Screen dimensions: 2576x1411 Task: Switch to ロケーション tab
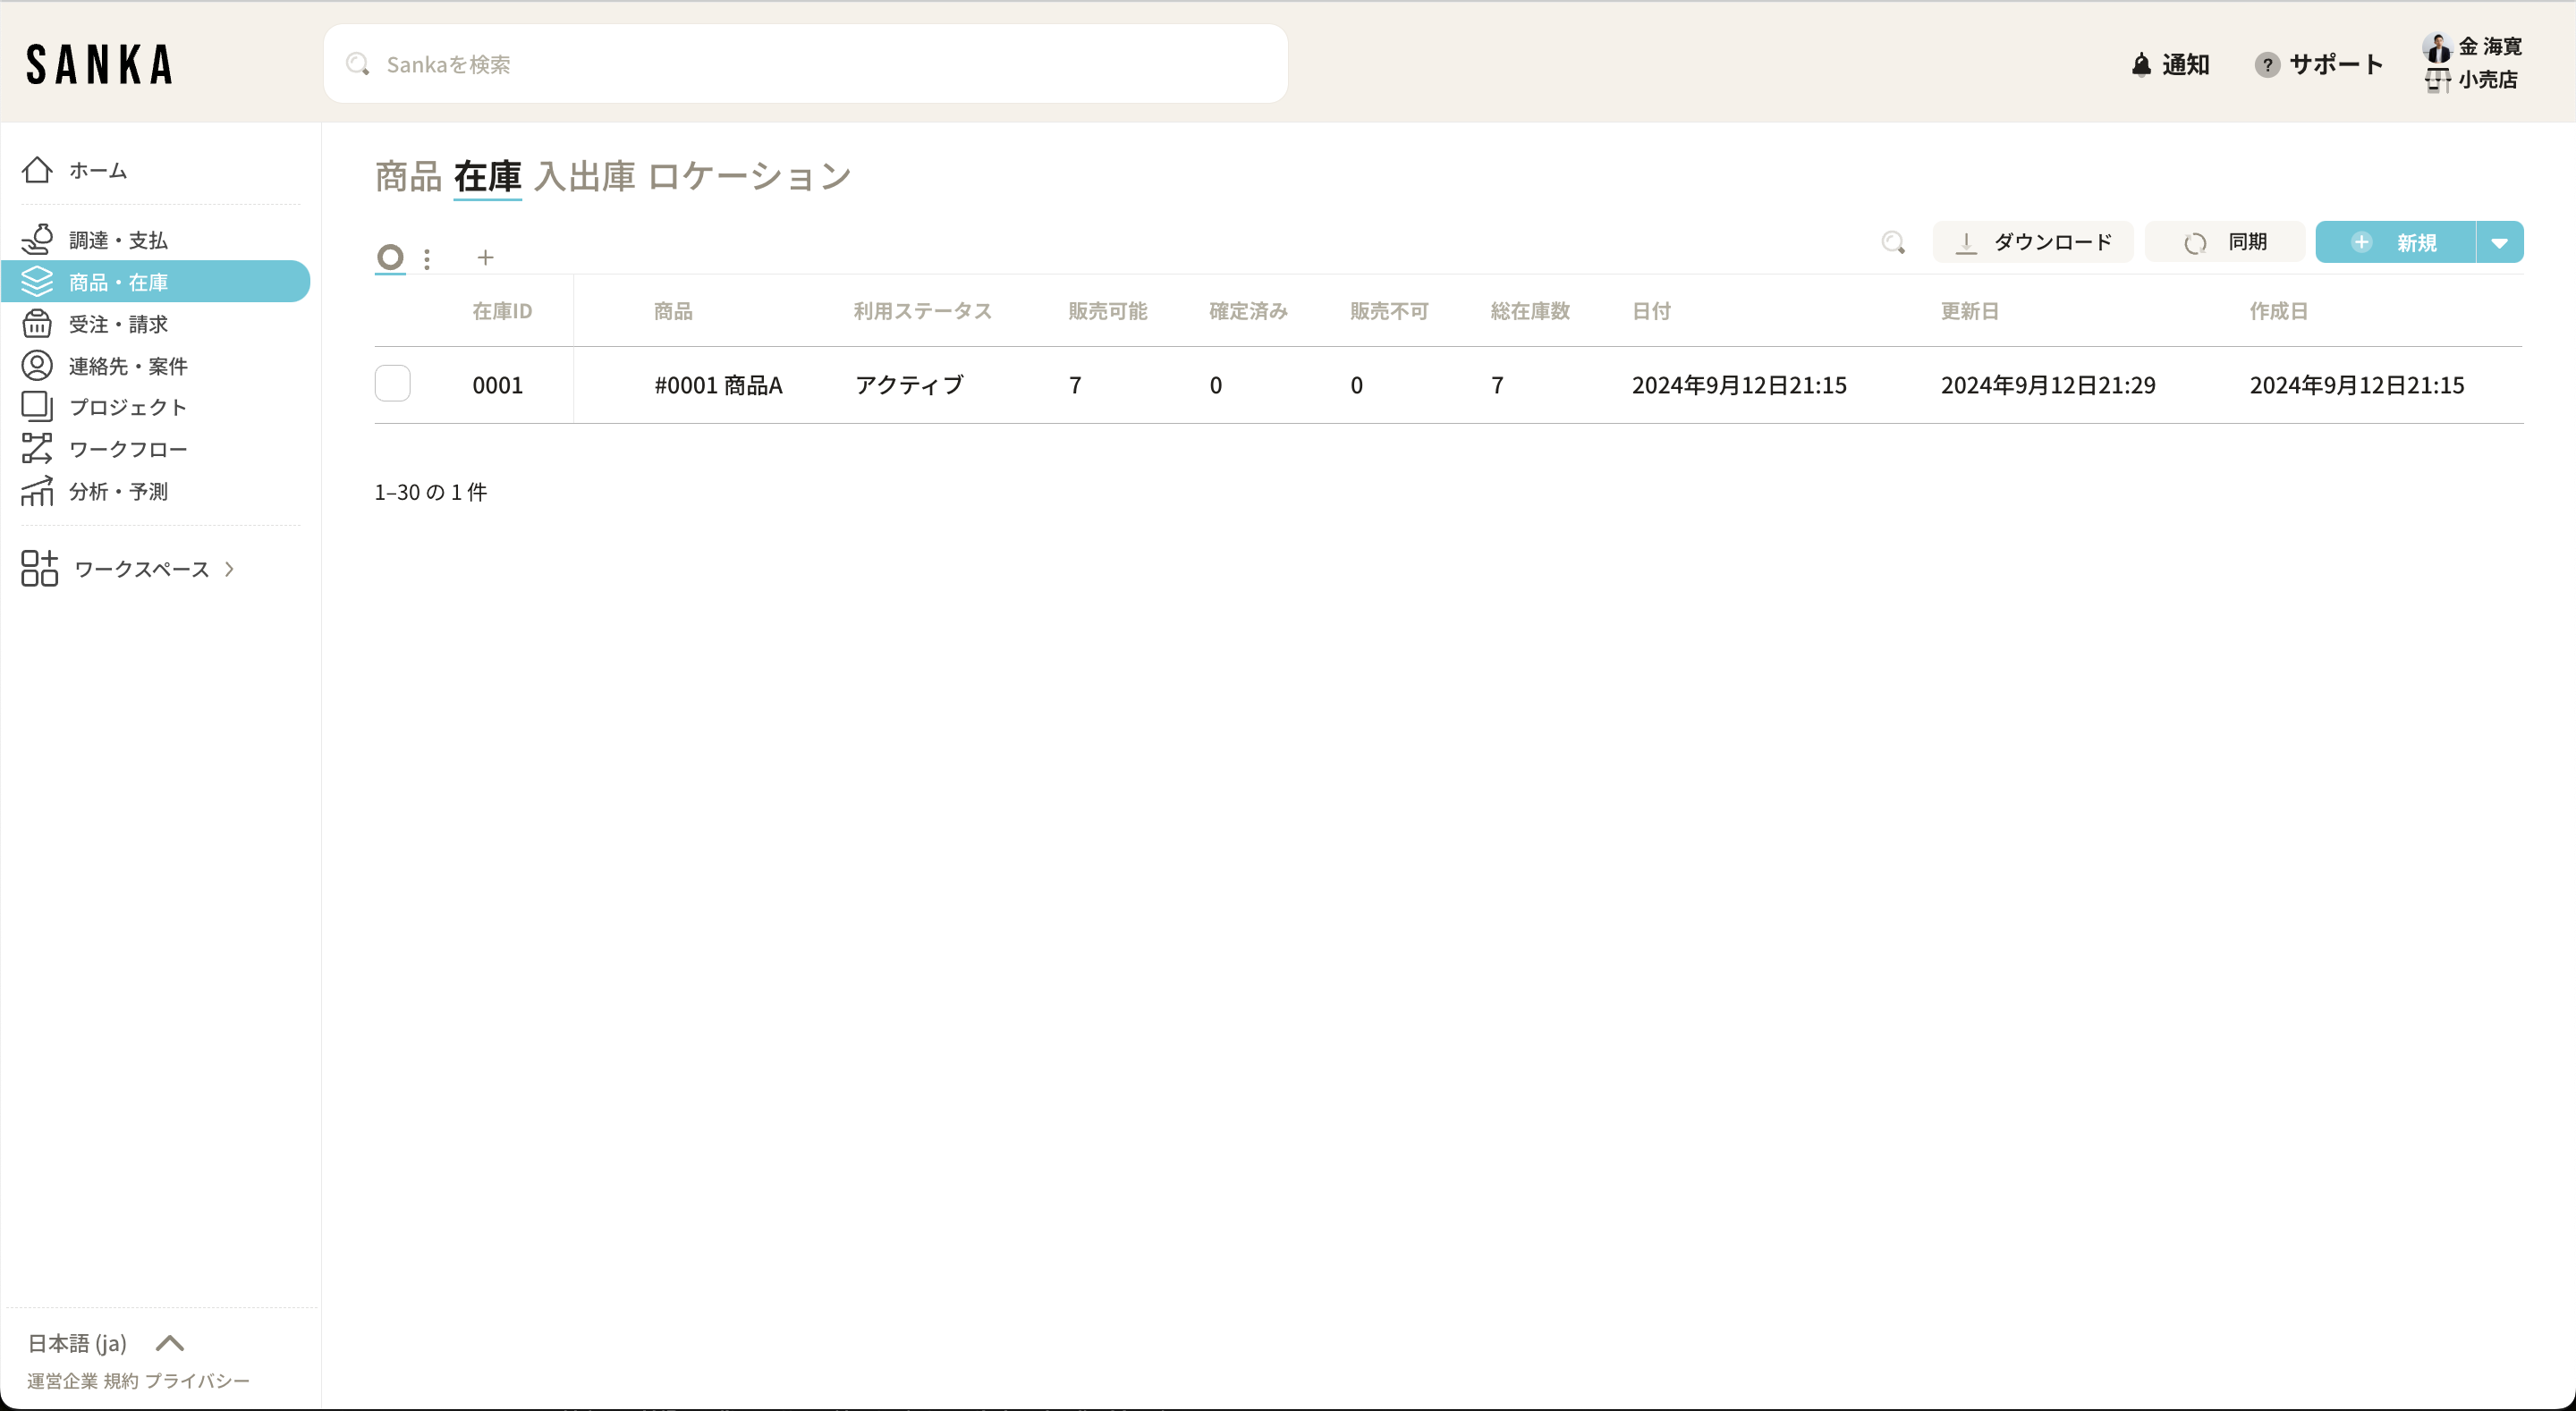[x=749, y=177]
